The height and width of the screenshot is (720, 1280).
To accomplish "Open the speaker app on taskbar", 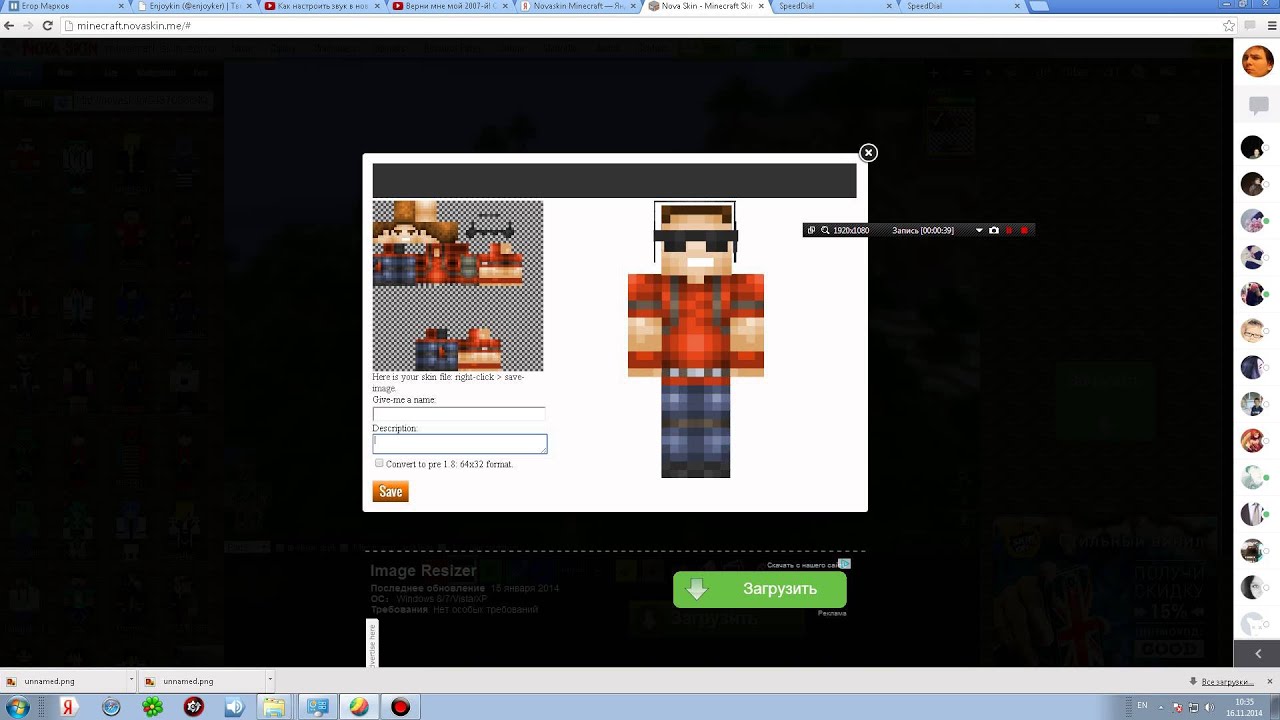I will pos(235,707).
